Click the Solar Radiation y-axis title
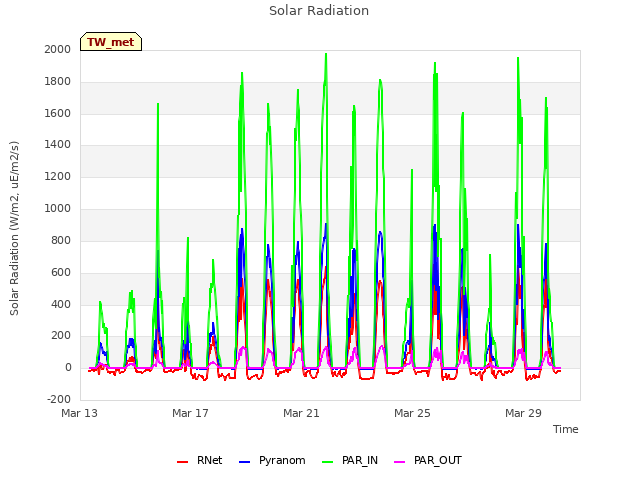The height and width of the screenshot is (480, 640). (x=14, y=228)
